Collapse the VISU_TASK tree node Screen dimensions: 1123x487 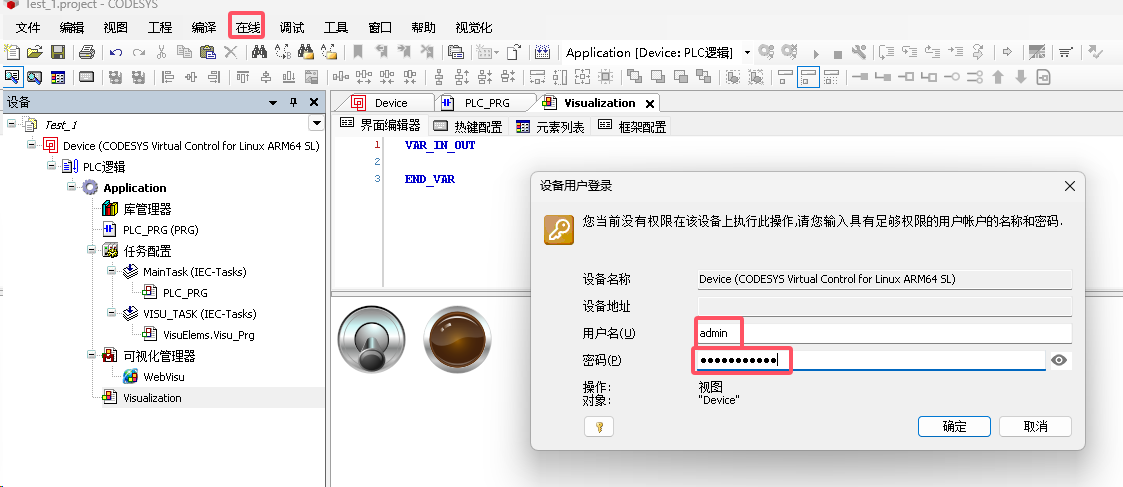pos(112,312)
